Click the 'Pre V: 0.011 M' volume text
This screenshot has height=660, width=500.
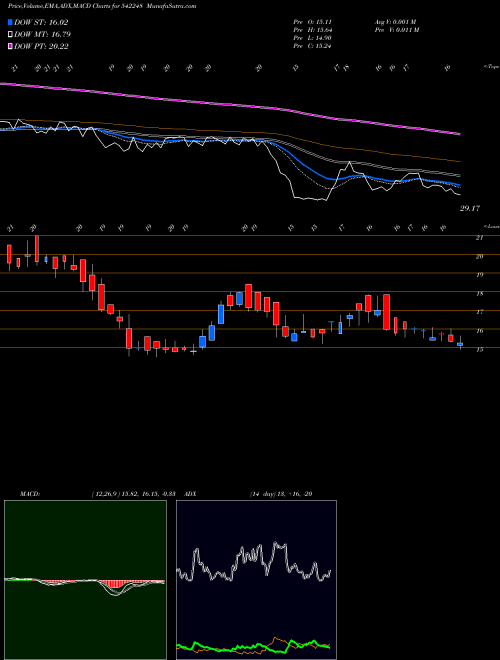tap(396, 30)
